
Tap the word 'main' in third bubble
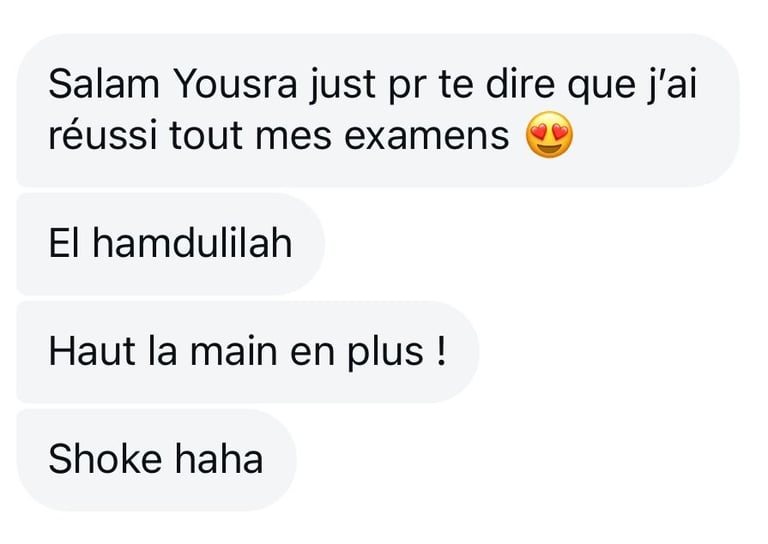(234, 352)
